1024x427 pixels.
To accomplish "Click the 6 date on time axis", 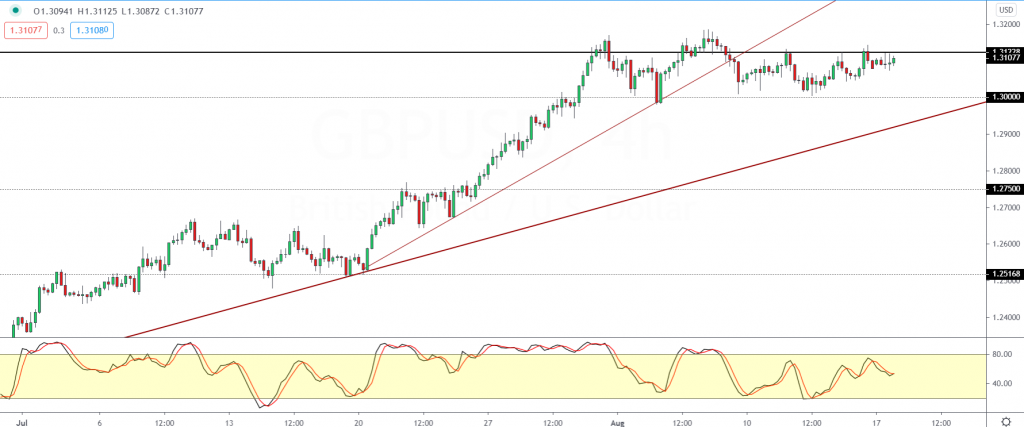I will pyautogui.click(x=100, y=422).
